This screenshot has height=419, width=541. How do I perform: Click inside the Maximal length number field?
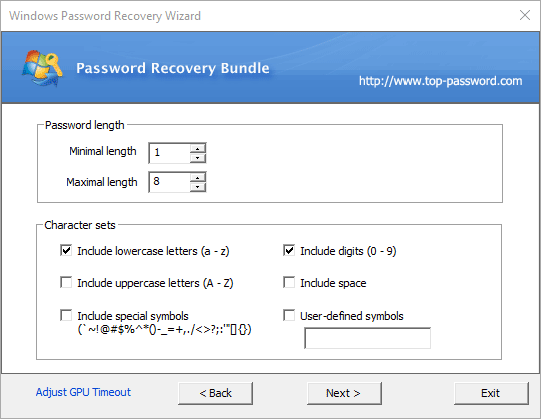point(169,182)
